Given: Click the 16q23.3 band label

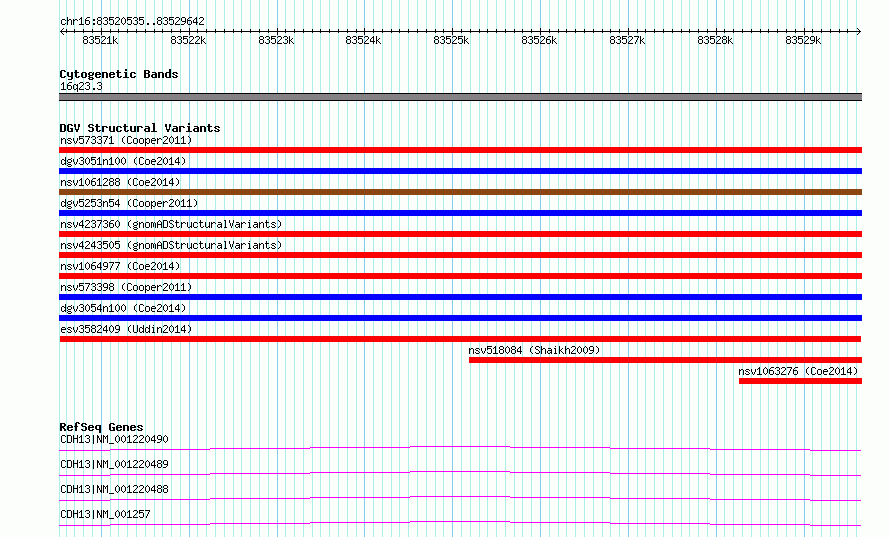Looking at the screenshot, I should pyautogui.click(x=81, y=86).
